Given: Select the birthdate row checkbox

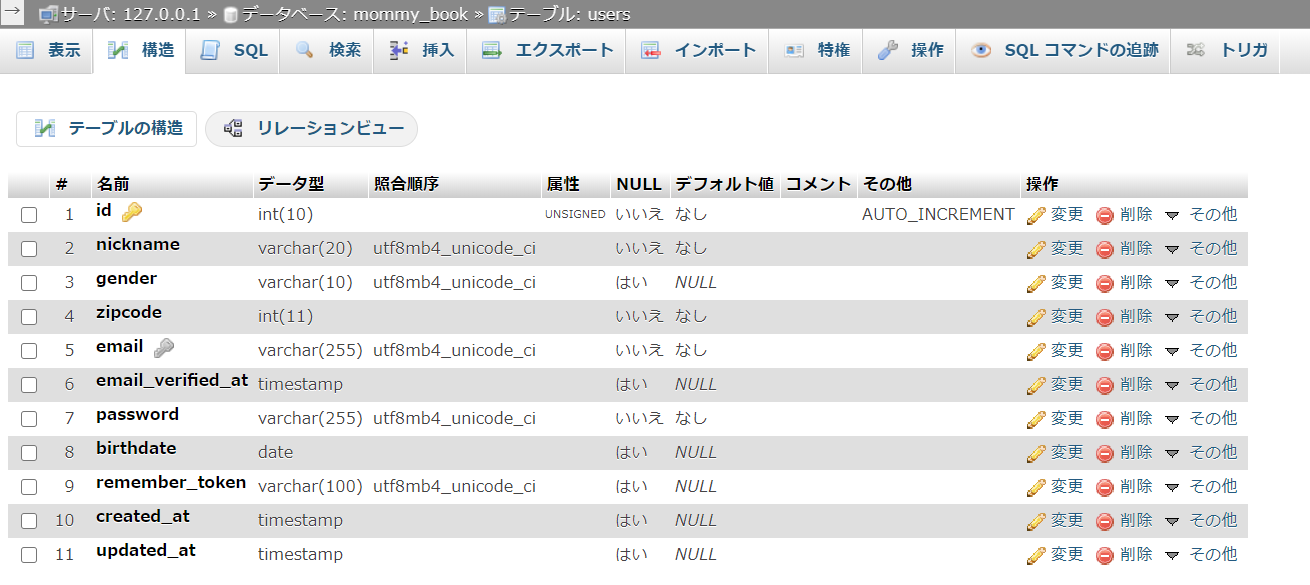Looking at the screenshot, I should click(x=29, y=453).
